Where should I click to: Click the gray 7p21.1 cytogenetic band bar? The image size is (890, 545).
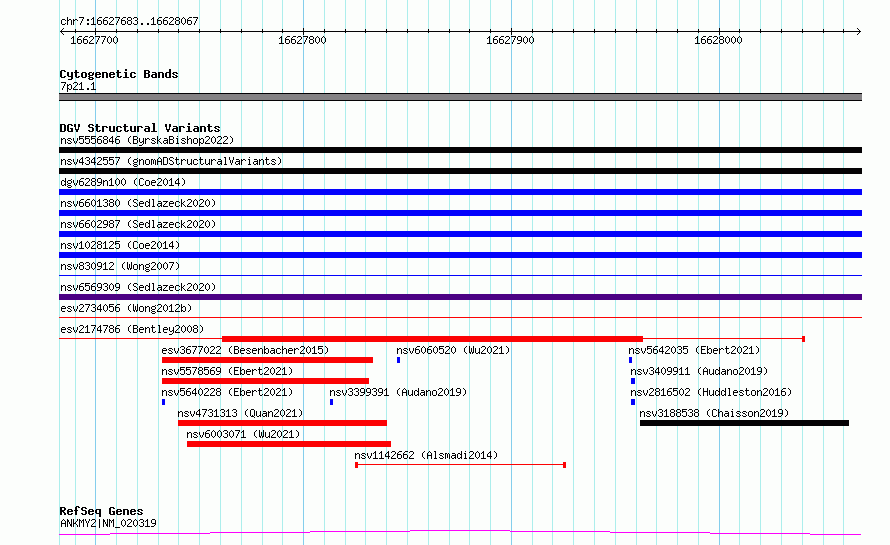[460, 97]
